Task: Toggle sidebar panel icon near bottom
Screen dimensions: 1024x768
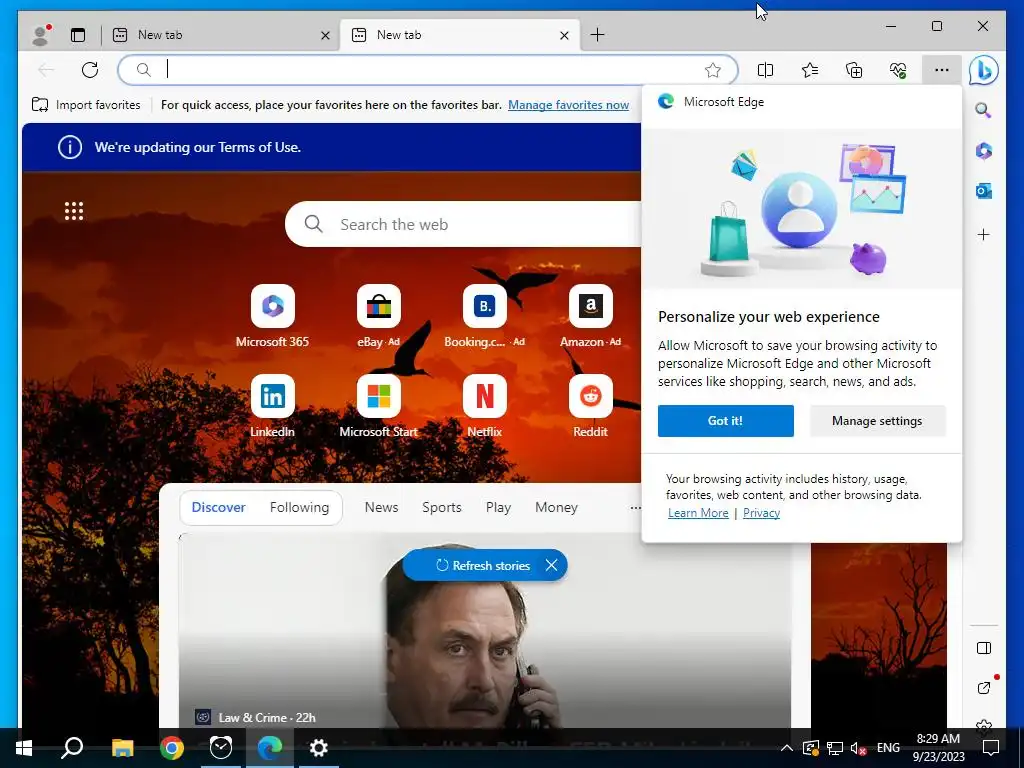Action: point(984,648)
